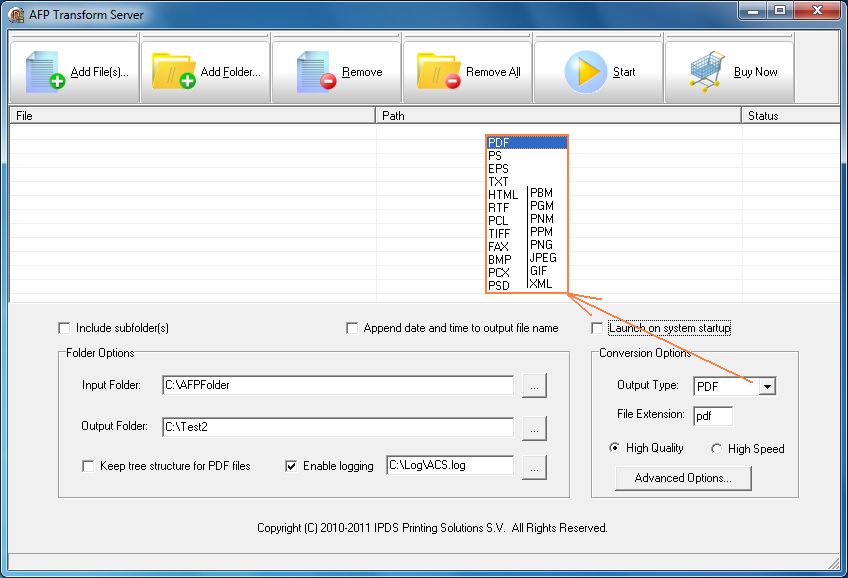Image resolution: width=848 pixels, height=578 pixels.
Task: Select the High Speed radio button
Action: pyautogui.click(x=717, y=449)
